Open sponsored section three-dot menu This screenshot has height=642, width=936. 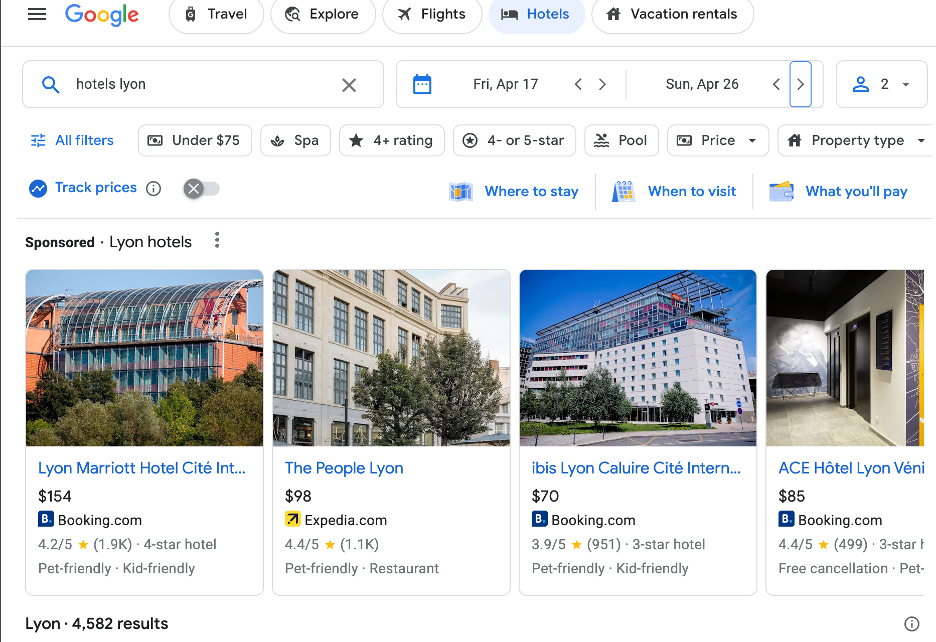tap(217, 240)
